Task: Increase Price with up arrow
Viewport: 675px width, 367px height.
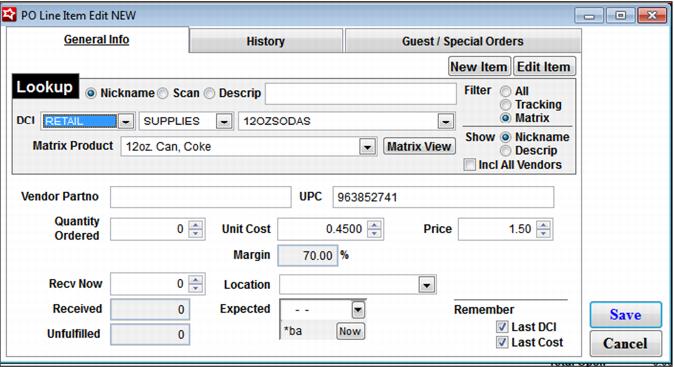Action: click(543, 225)
